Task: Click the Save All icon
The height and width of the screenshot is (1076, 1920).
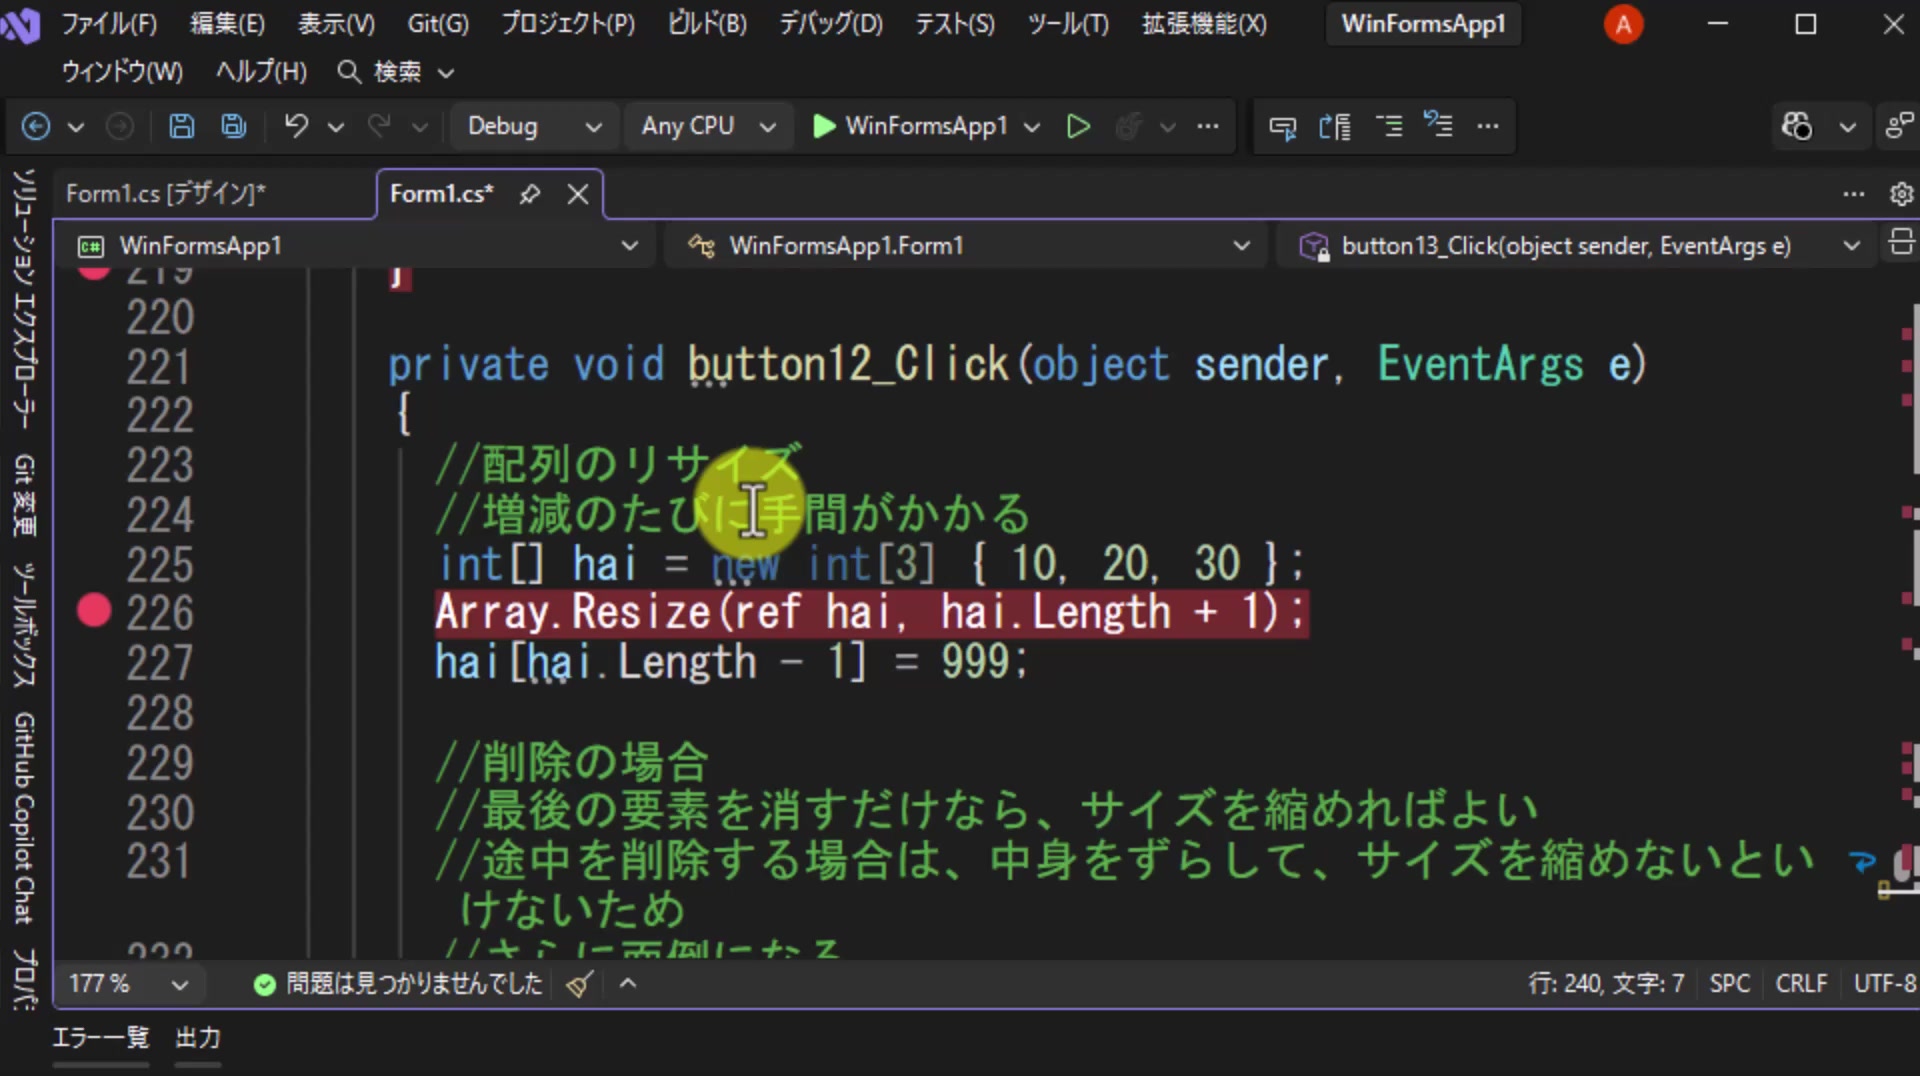Action: [x=234, y=126]
